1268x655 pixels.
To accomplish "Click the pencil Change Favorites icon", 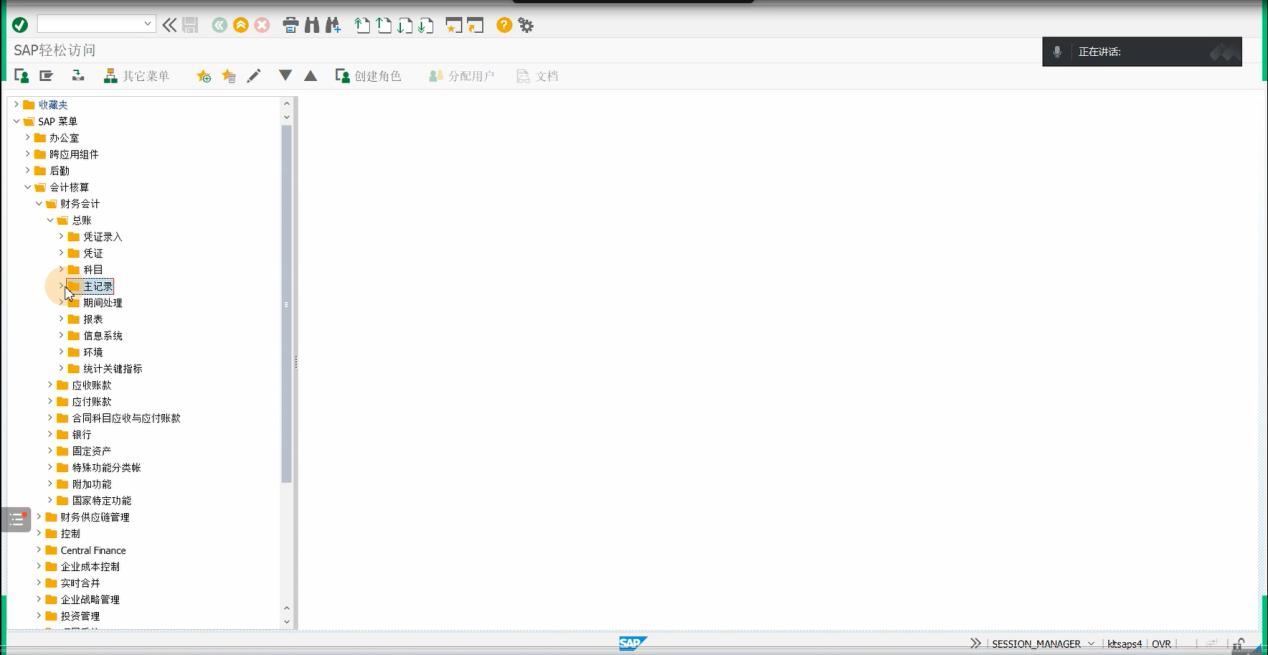I will (254, 76).
